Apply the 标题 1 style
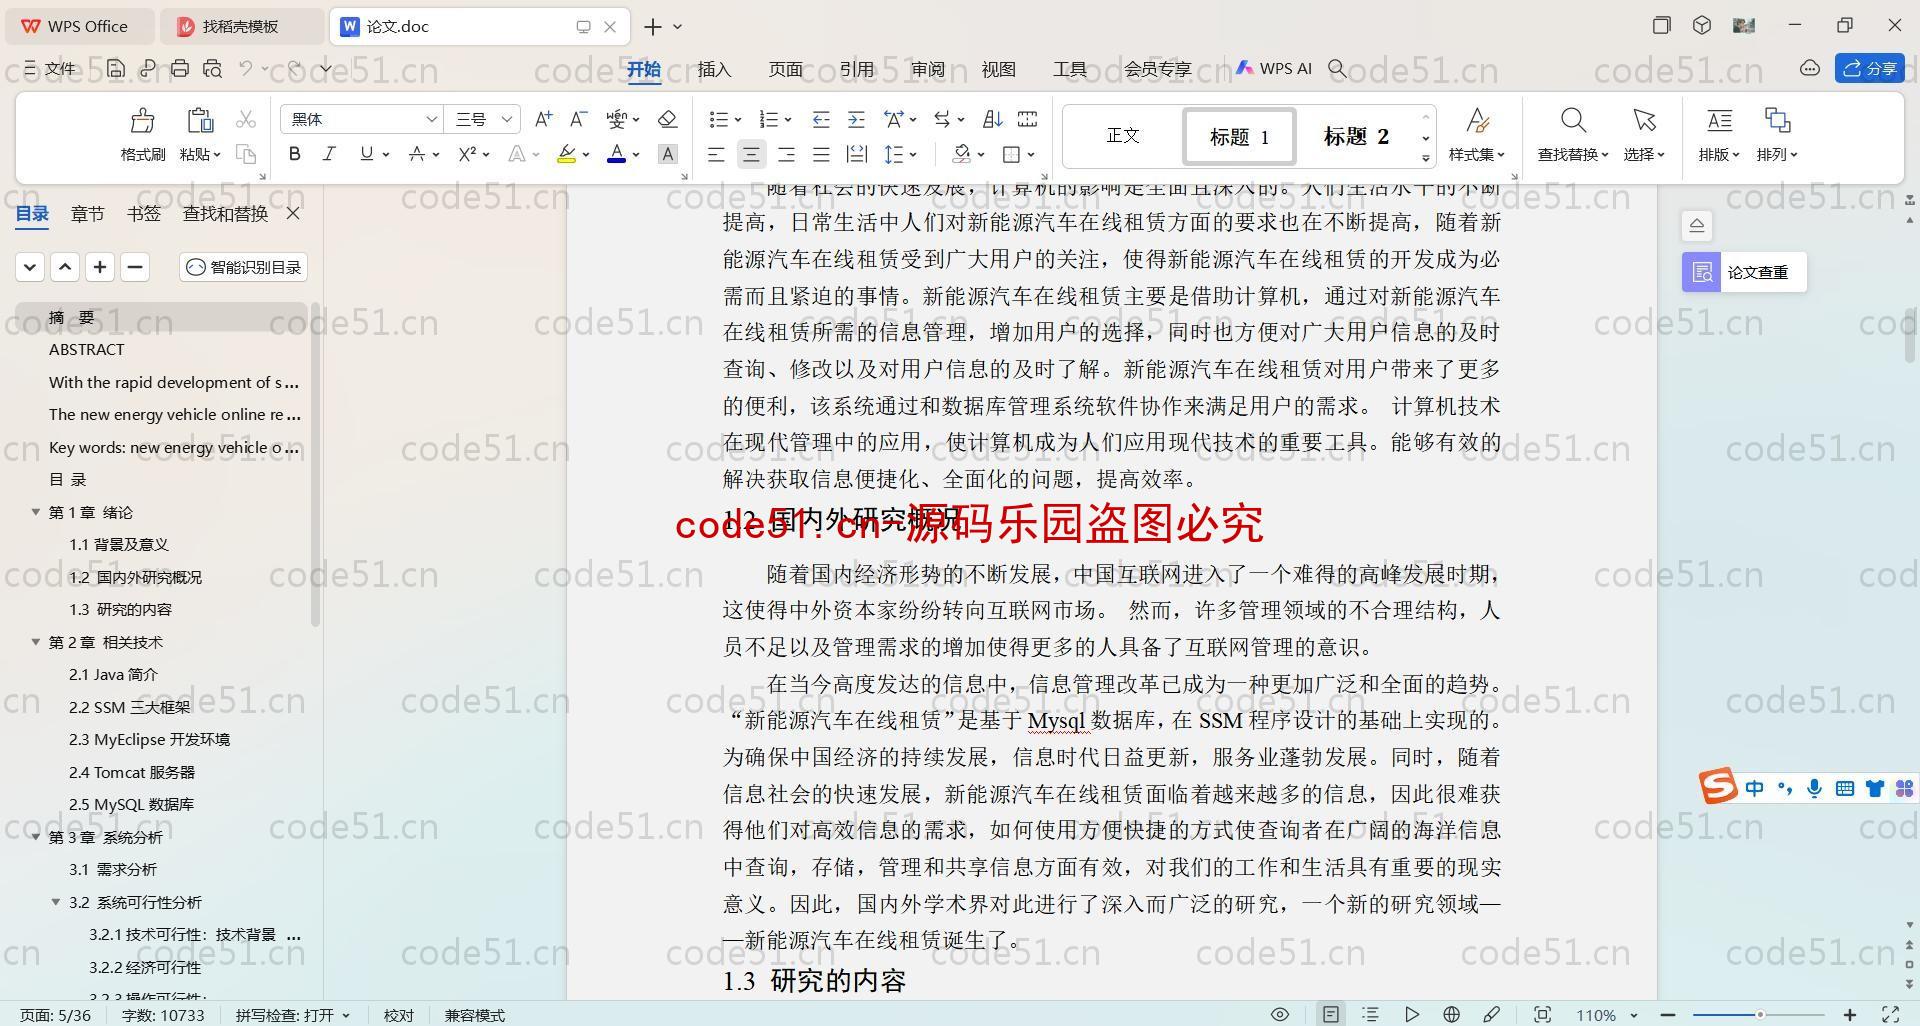The height and width of the screenshot is (1026, 1920). [x=1239, y=136]
